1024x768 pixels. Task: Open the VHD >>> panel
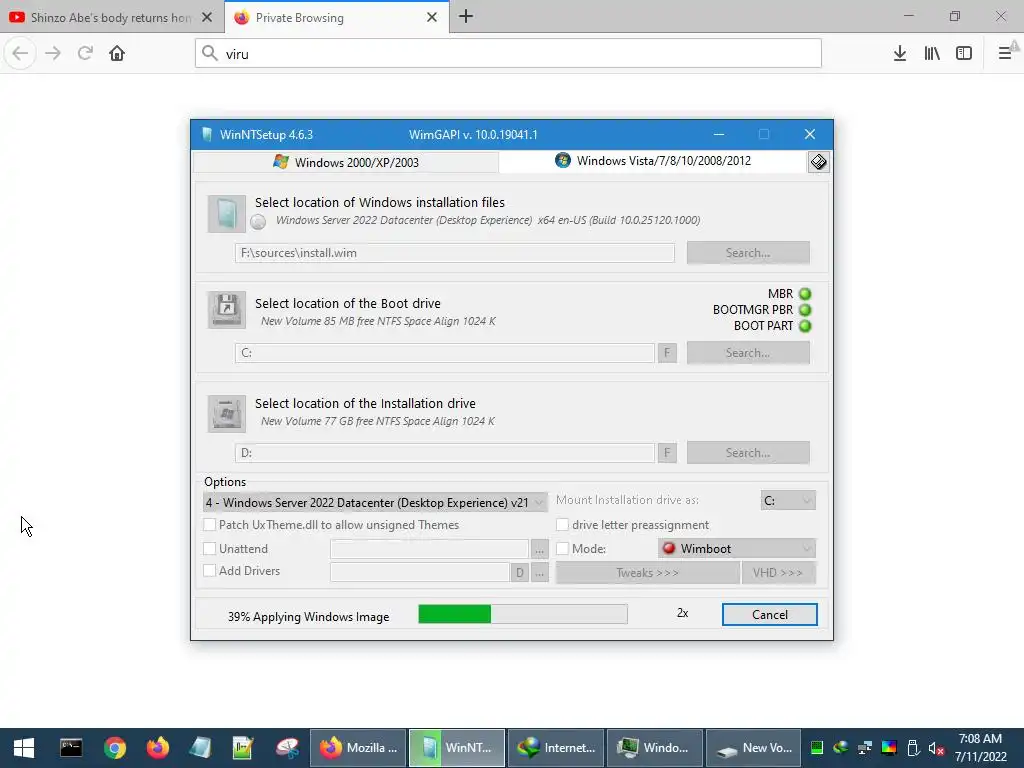point(778,573)
